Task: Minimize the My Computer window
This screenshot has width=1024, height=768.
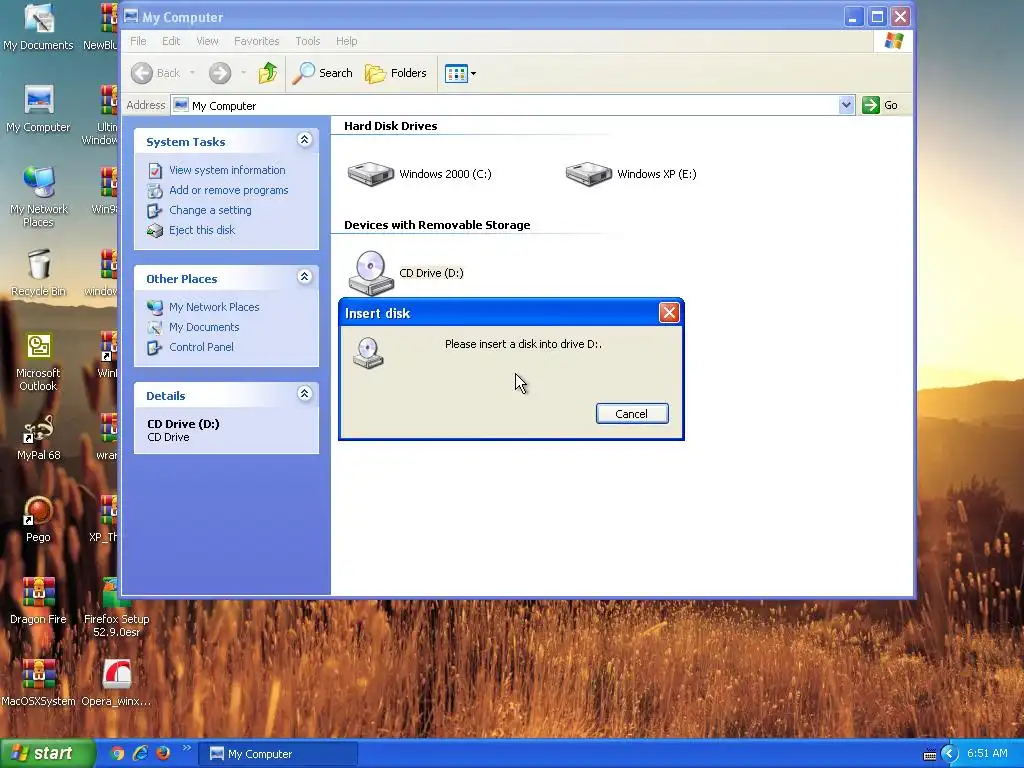Action: click(x=853, y=17)
